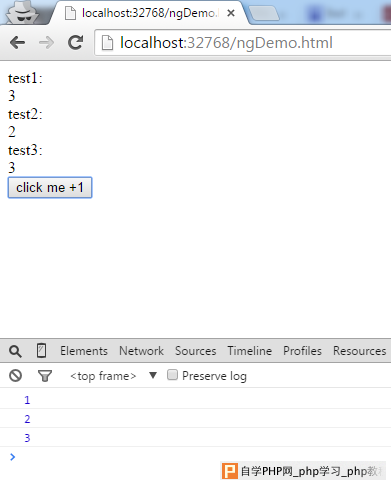Screen dimensions: 391x485
Task: Enable the Preserve log checkbox
Action: 172,375
